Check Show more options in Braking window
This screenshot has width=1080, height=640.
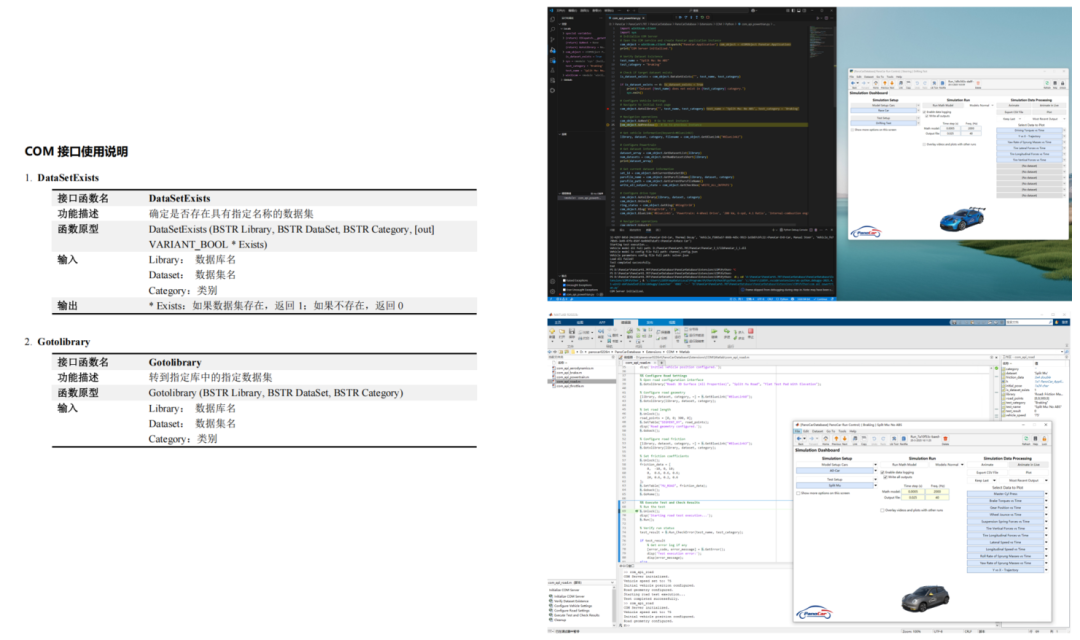798,493
